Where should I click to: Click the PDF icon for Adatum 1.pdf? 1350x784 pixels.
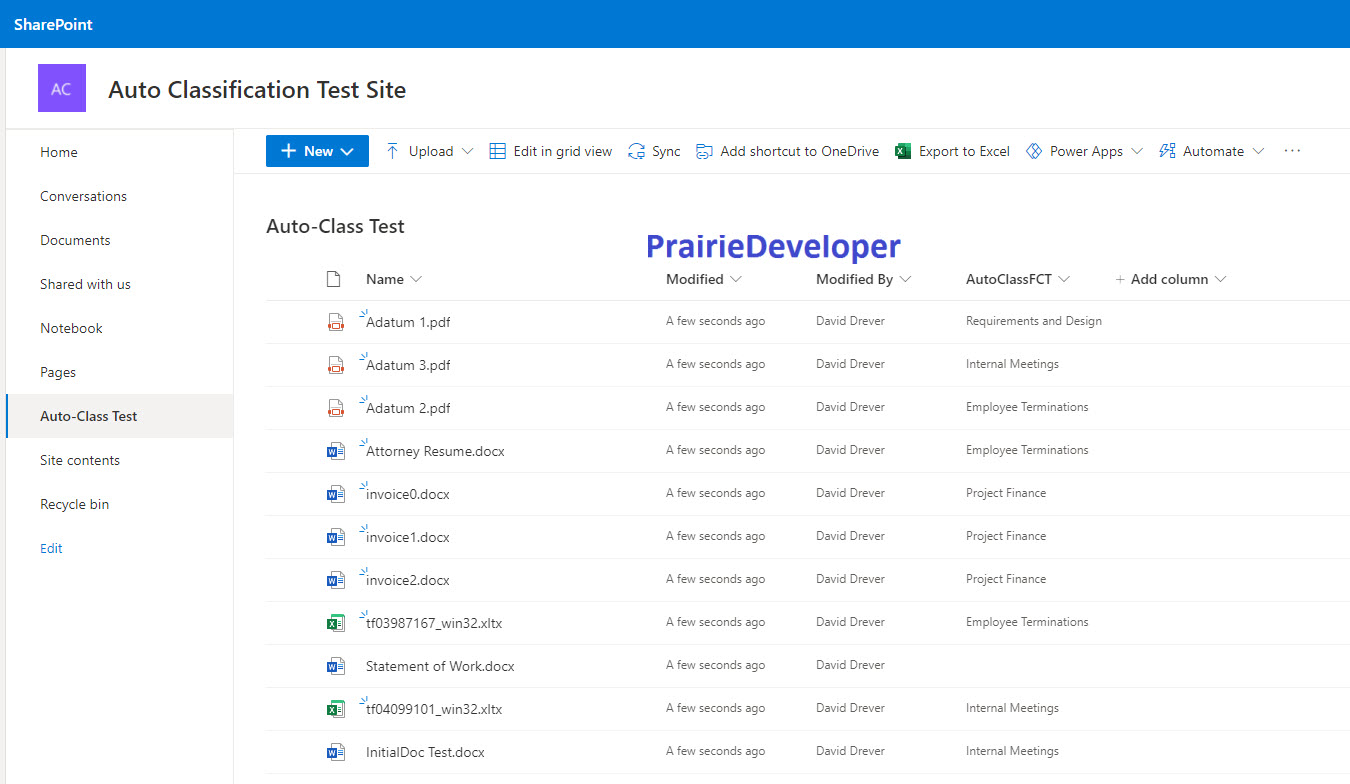[x=336, y=322]
